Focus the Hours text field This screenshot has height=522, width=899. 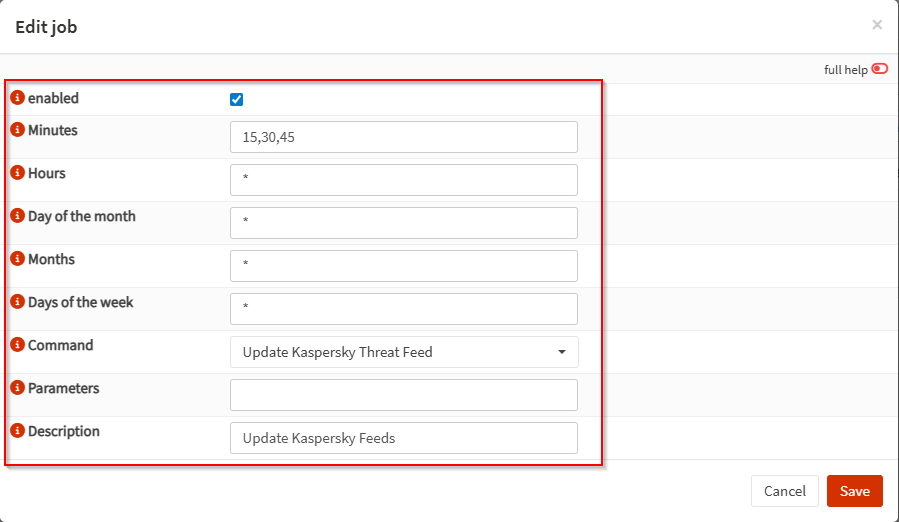pos(404,180)
